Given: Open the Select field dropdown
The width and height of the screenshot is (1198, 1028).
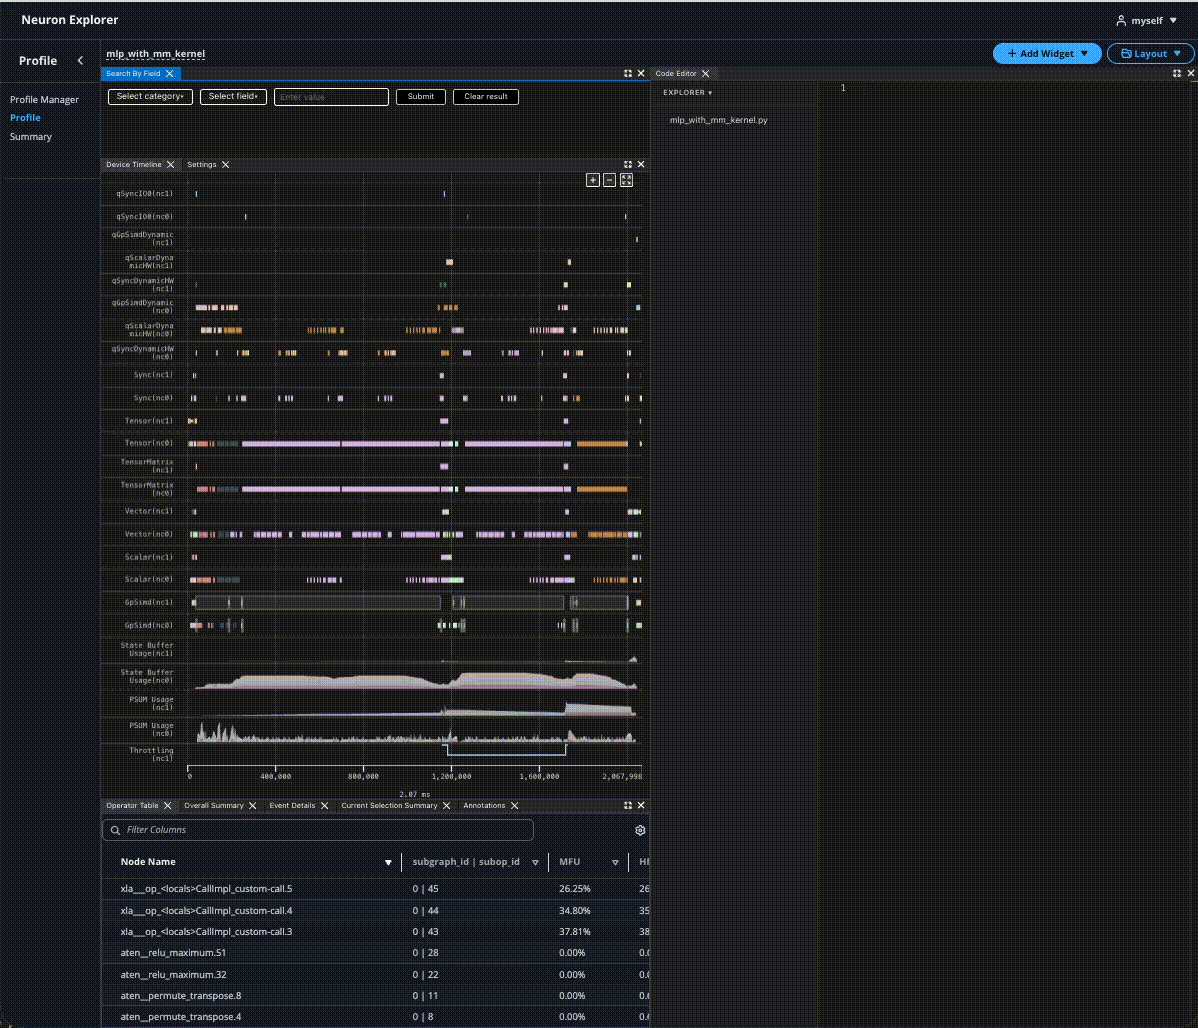Looking at the screenshot, I should pyautogui.click(x=233, y=97).
